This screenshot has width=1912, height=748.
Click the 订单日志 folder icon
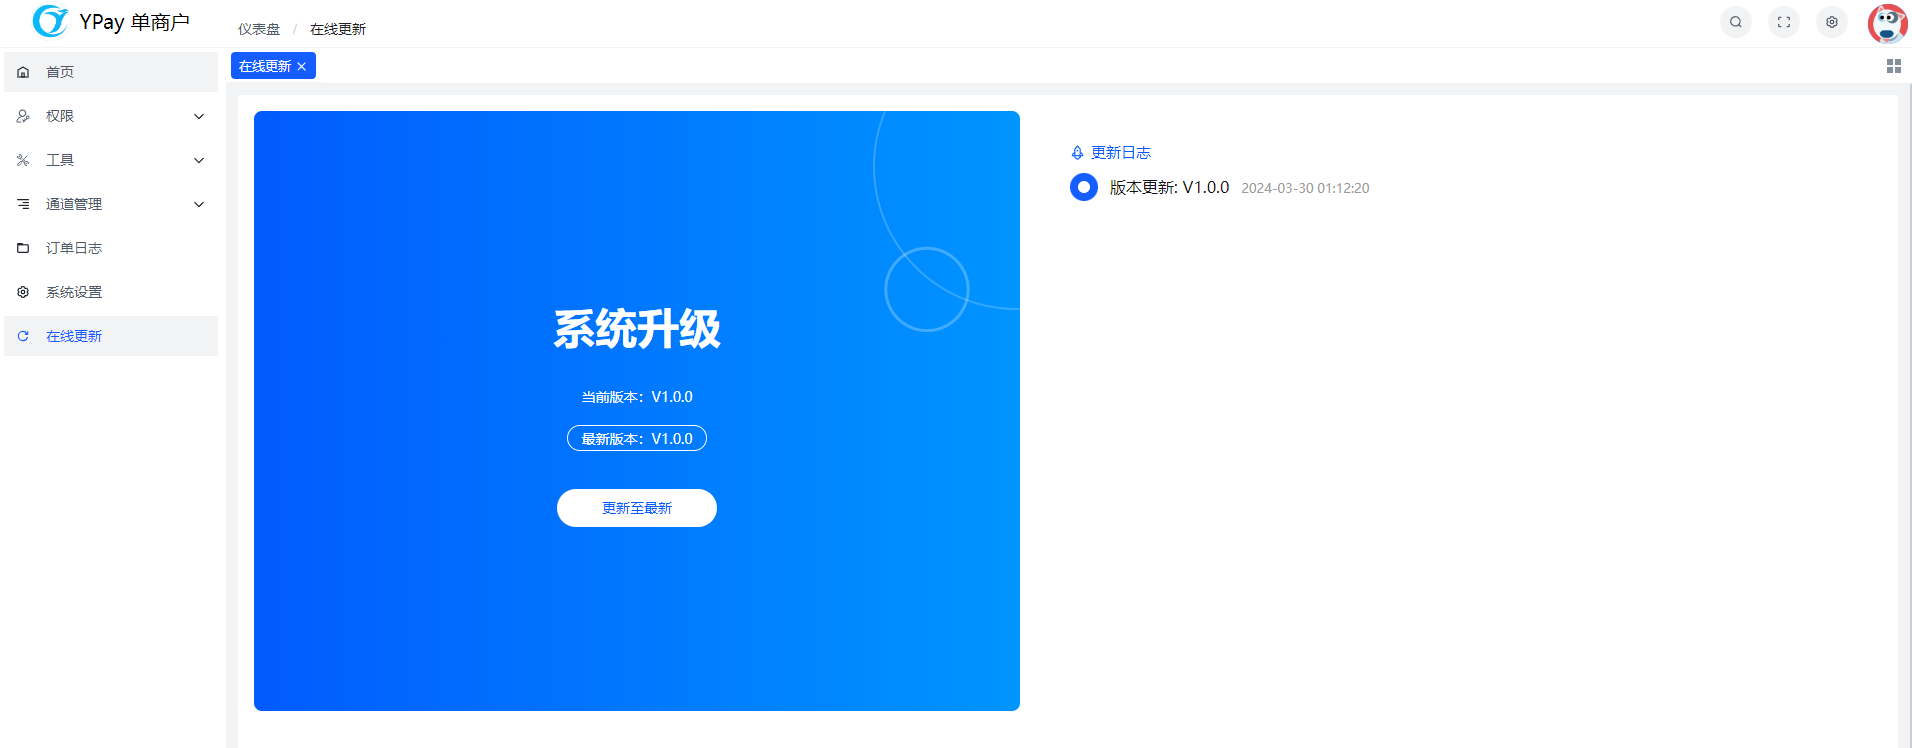click(x=23, y=248)
